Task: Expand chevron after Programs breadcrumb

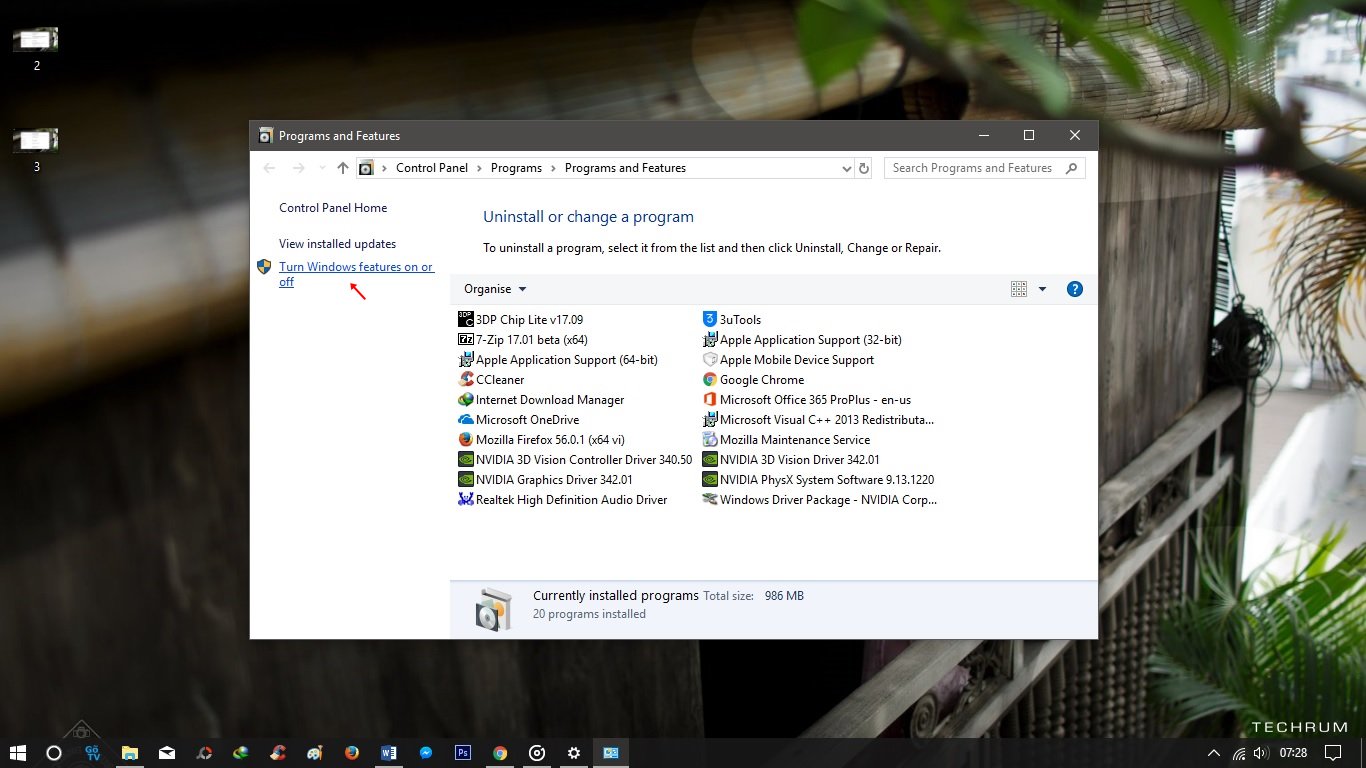Action: tap(553, 168)
